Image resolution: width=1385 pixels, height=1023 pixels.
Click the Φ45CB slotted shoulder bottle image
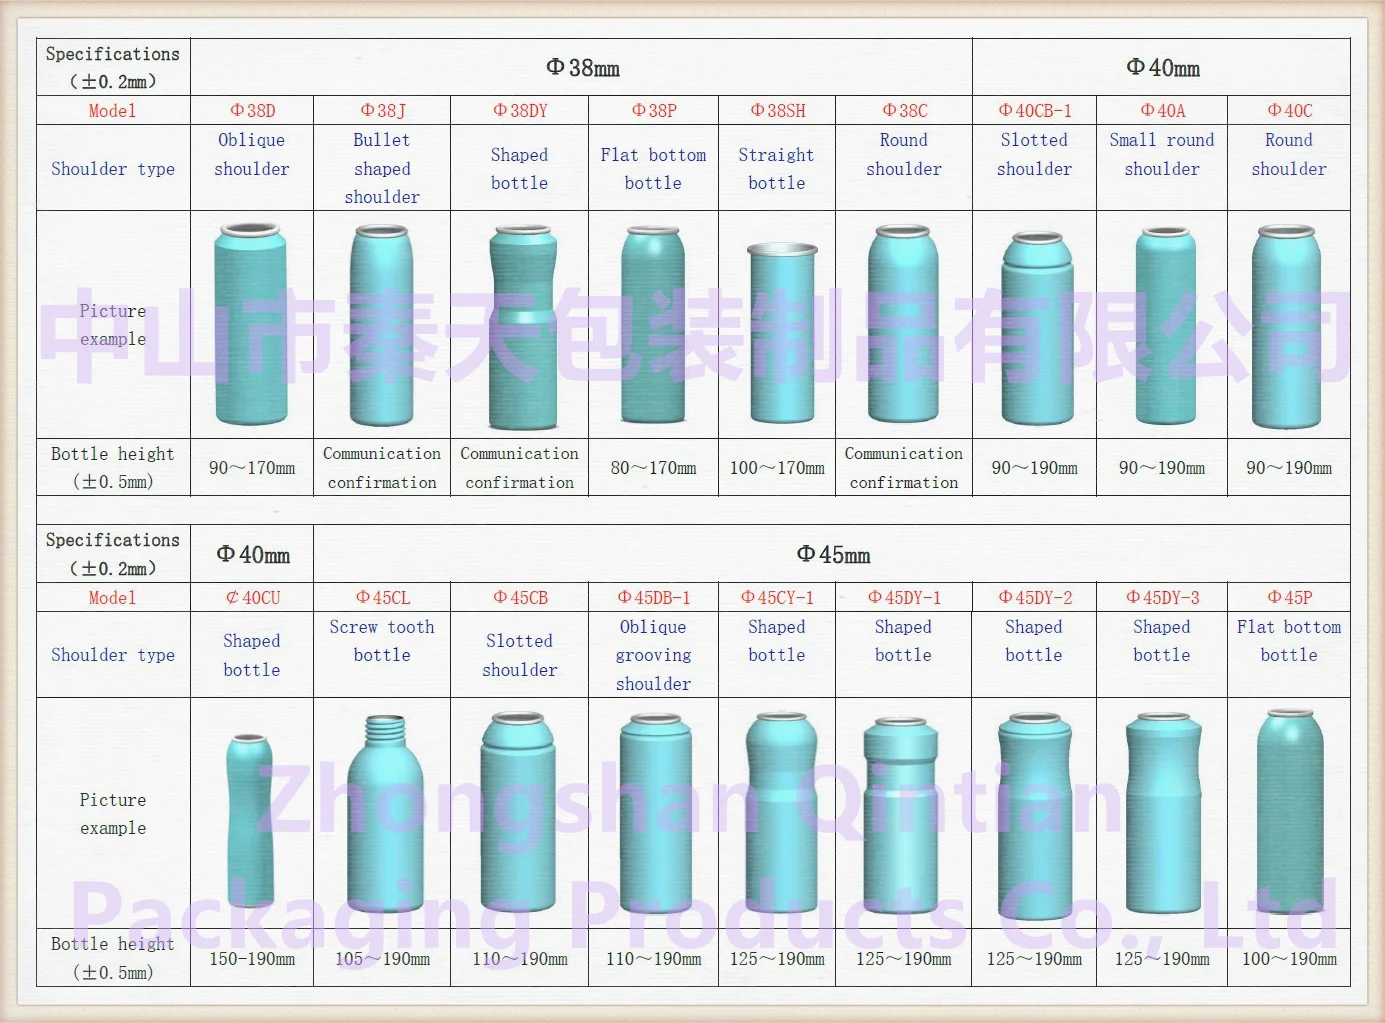pyautogui.click(x=518, y=814)
